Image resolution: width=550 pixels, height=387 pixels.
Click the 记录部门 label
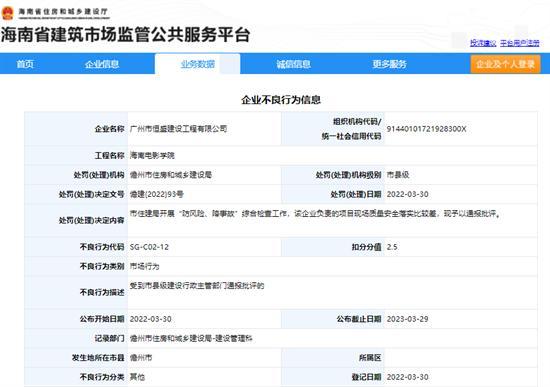(x=109, y=338)
